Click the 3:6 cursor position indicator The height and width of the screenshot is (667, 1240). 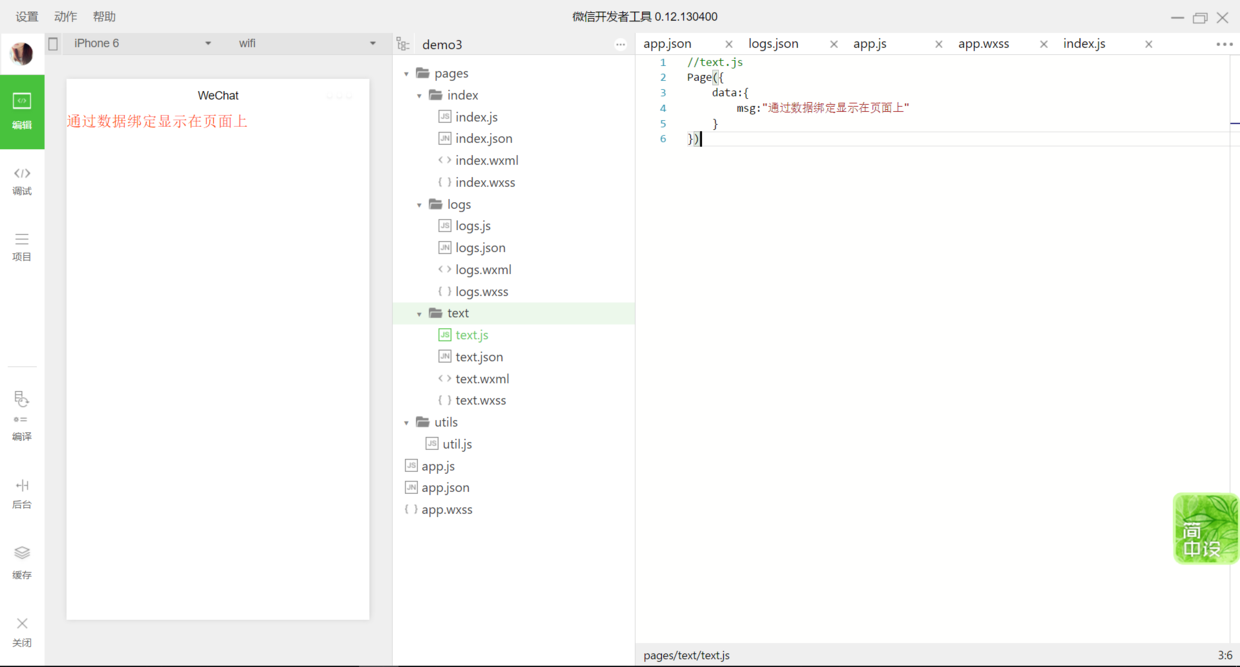coord(1225,656)
